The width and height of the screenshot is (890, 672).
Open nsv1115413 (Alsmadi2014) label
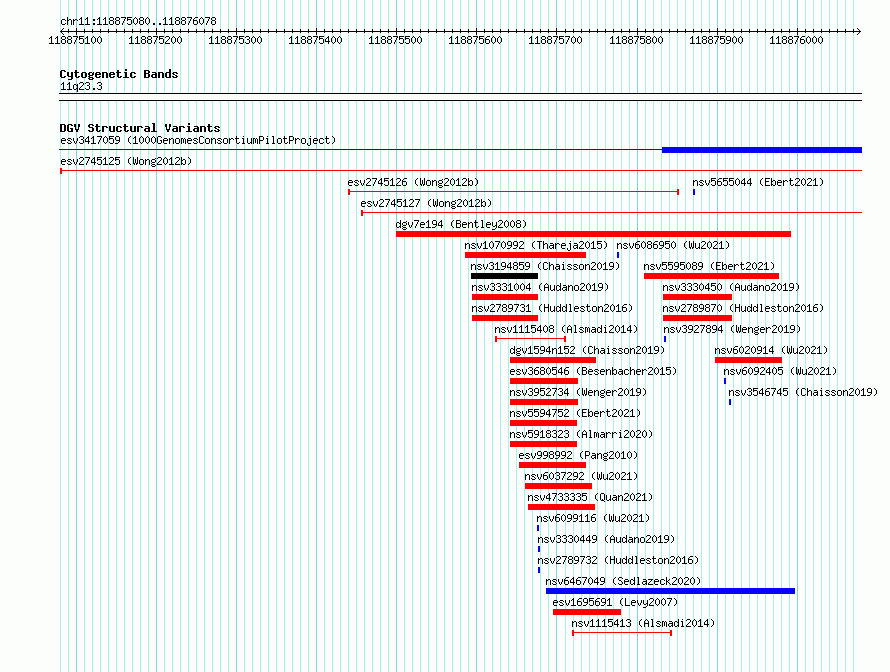click(x=643, y=623)
